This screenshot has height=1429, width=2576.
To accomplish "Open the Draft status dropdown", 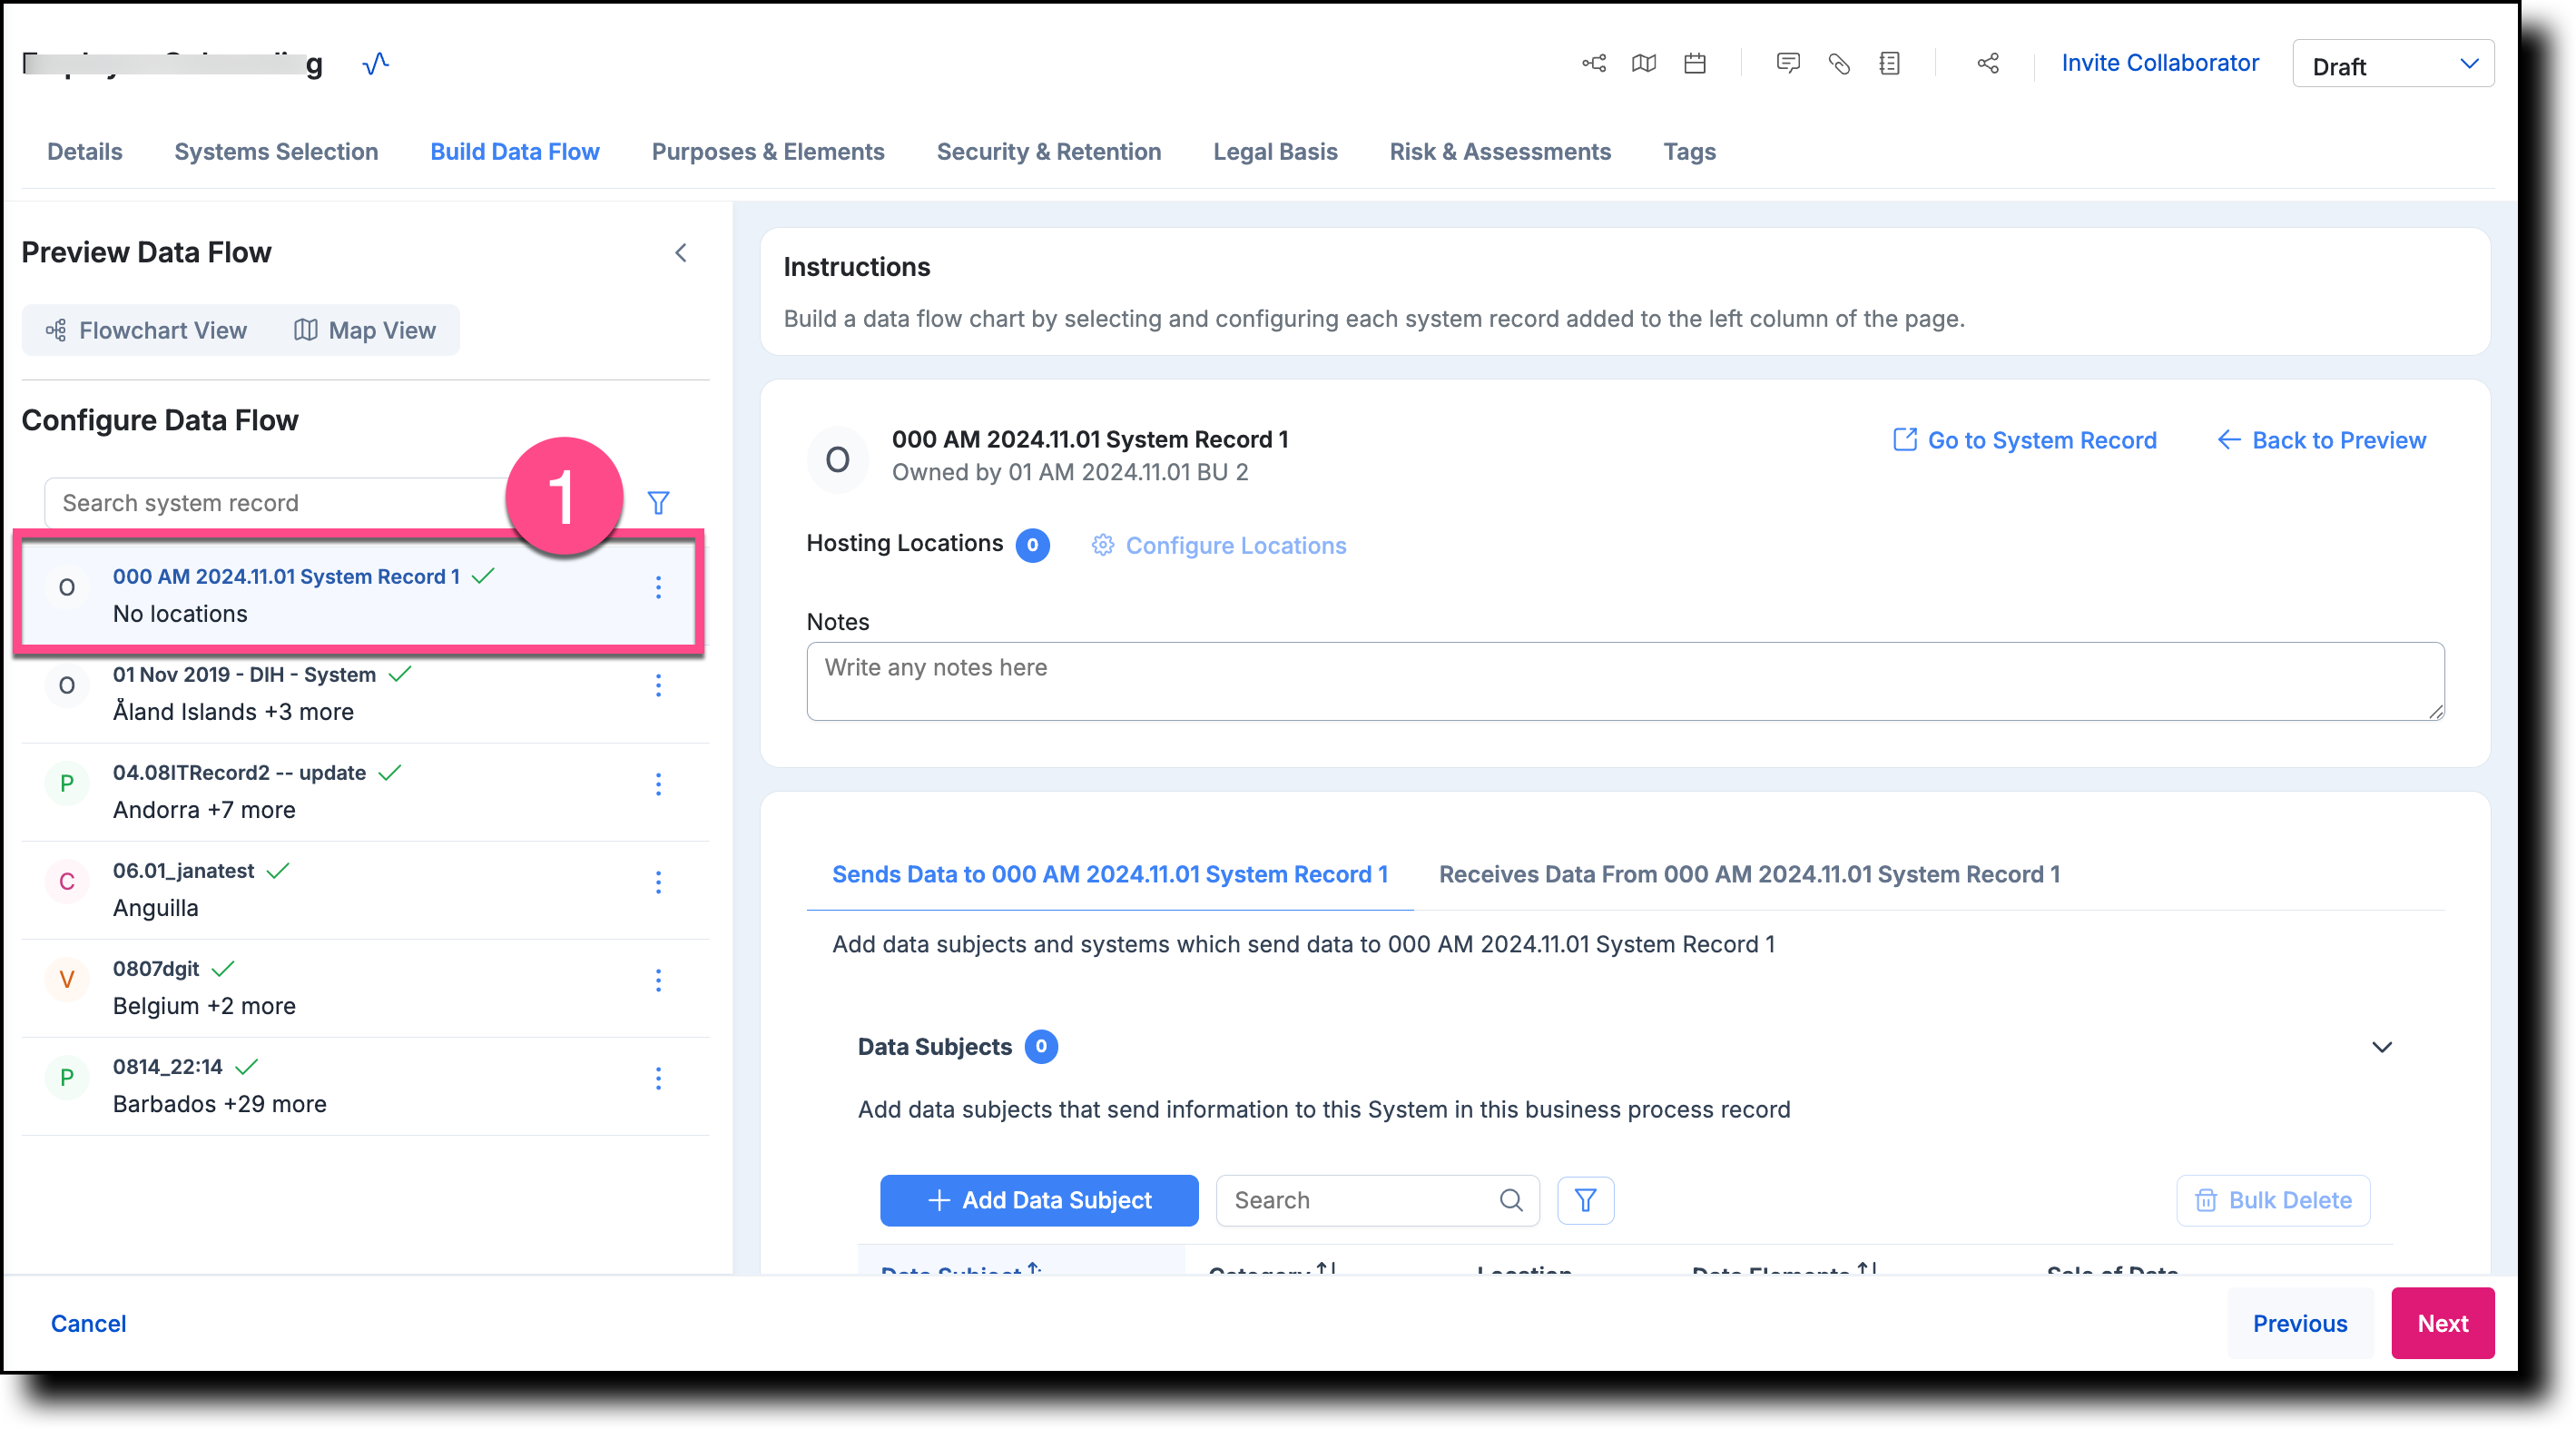I will (2393, 63).
